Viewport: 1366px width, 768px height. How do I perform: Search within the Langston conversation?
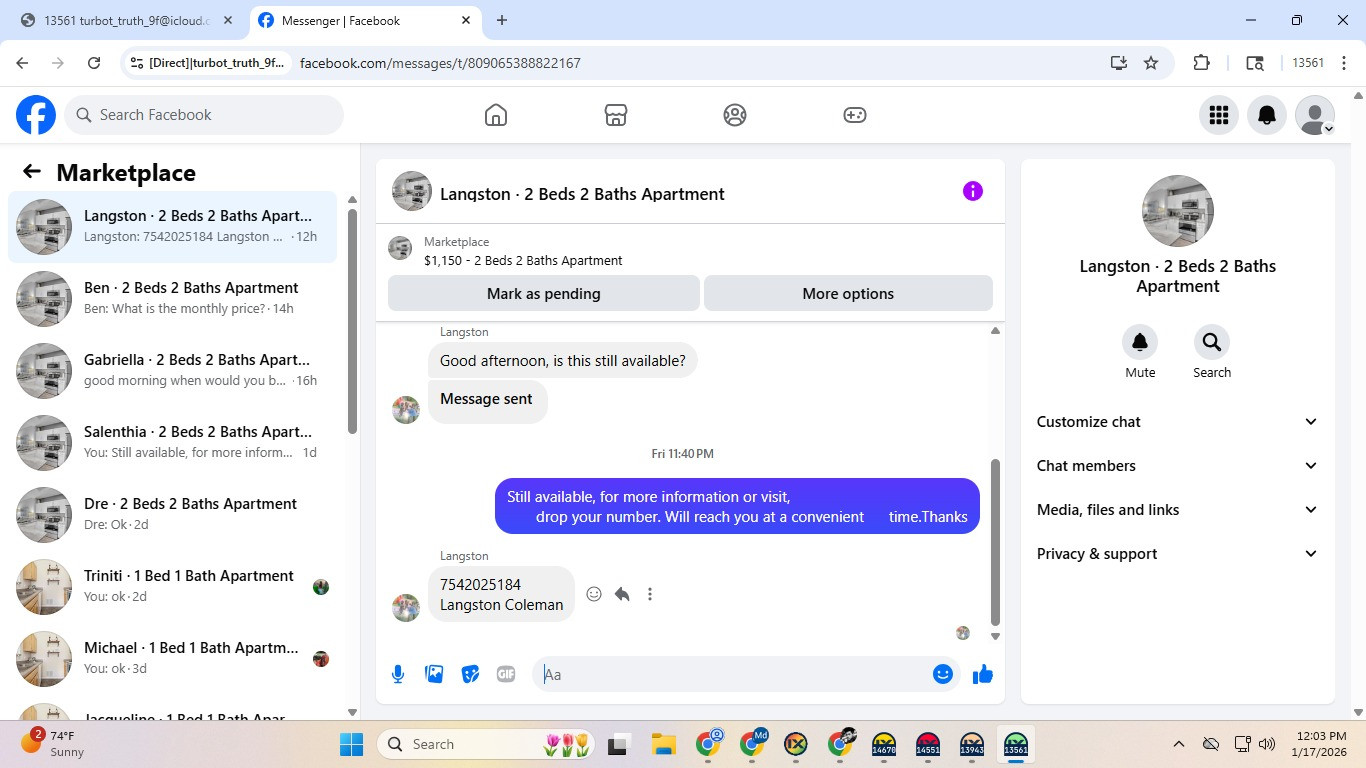coord(1212,342)
